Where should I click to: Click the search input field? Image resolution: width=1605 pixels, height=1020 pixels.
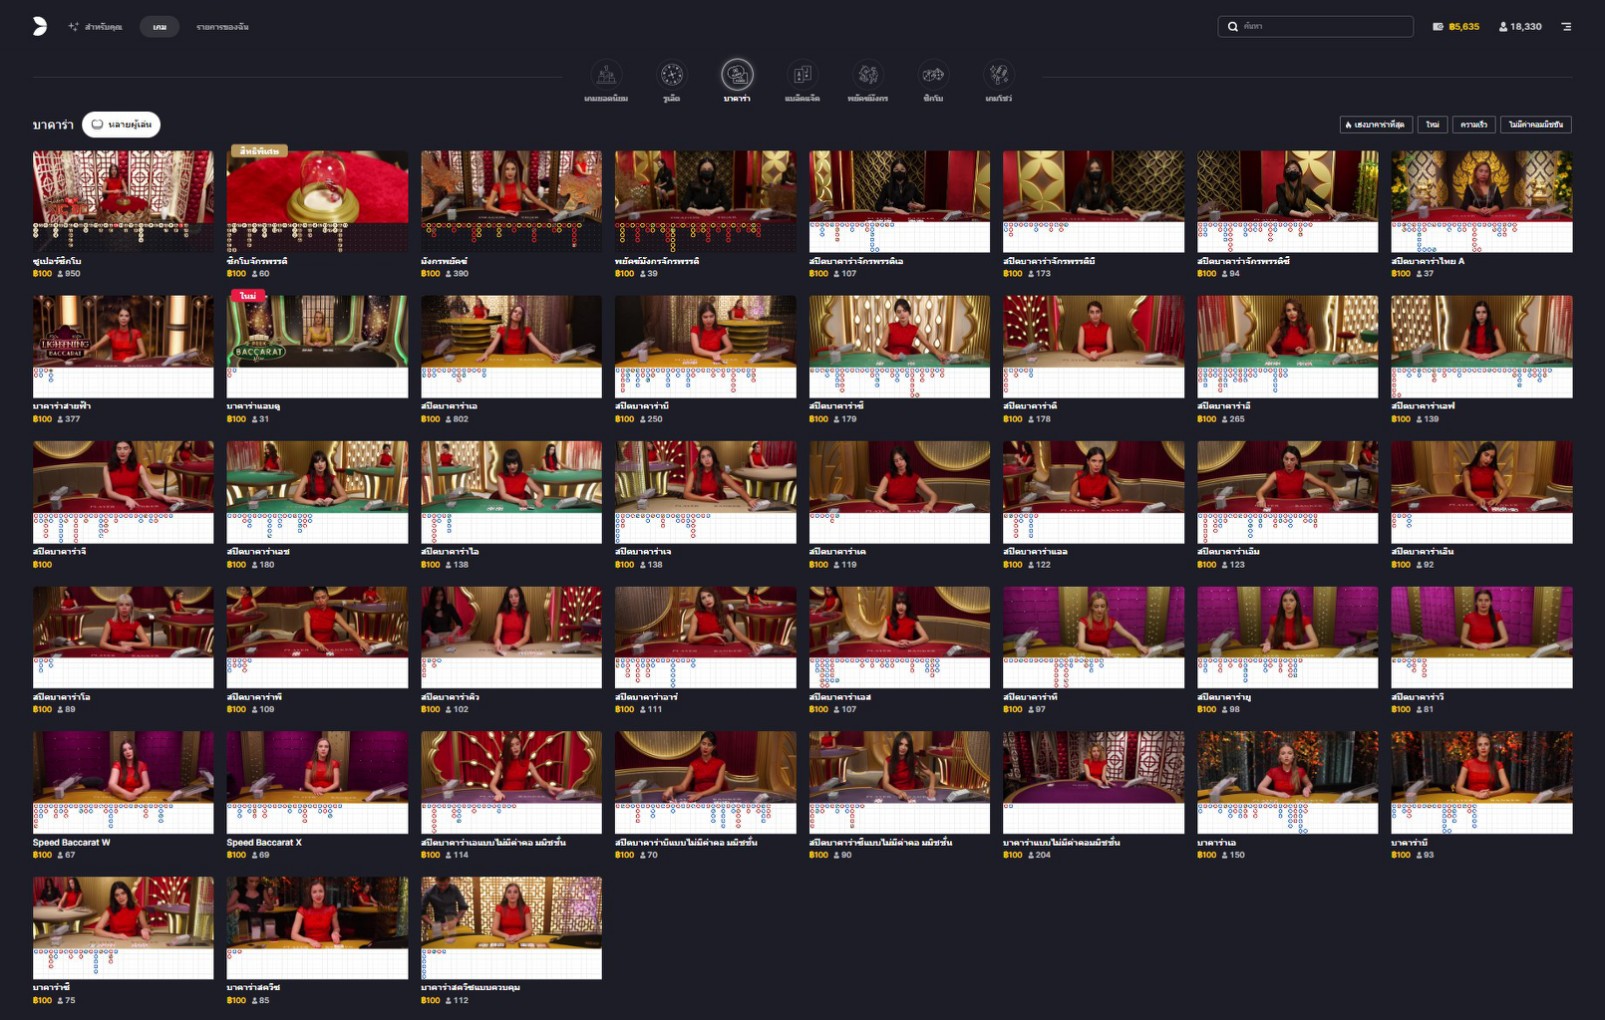pos(1315,27)
